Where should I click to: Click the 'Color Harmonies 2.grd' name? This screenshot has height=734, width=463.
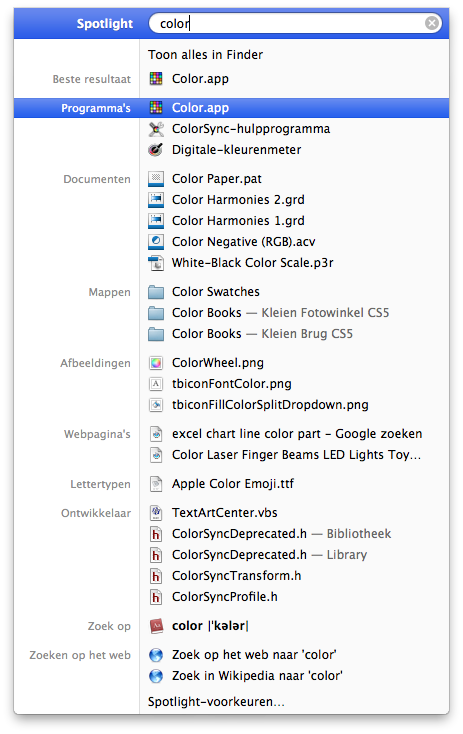(x=238, y=200)
